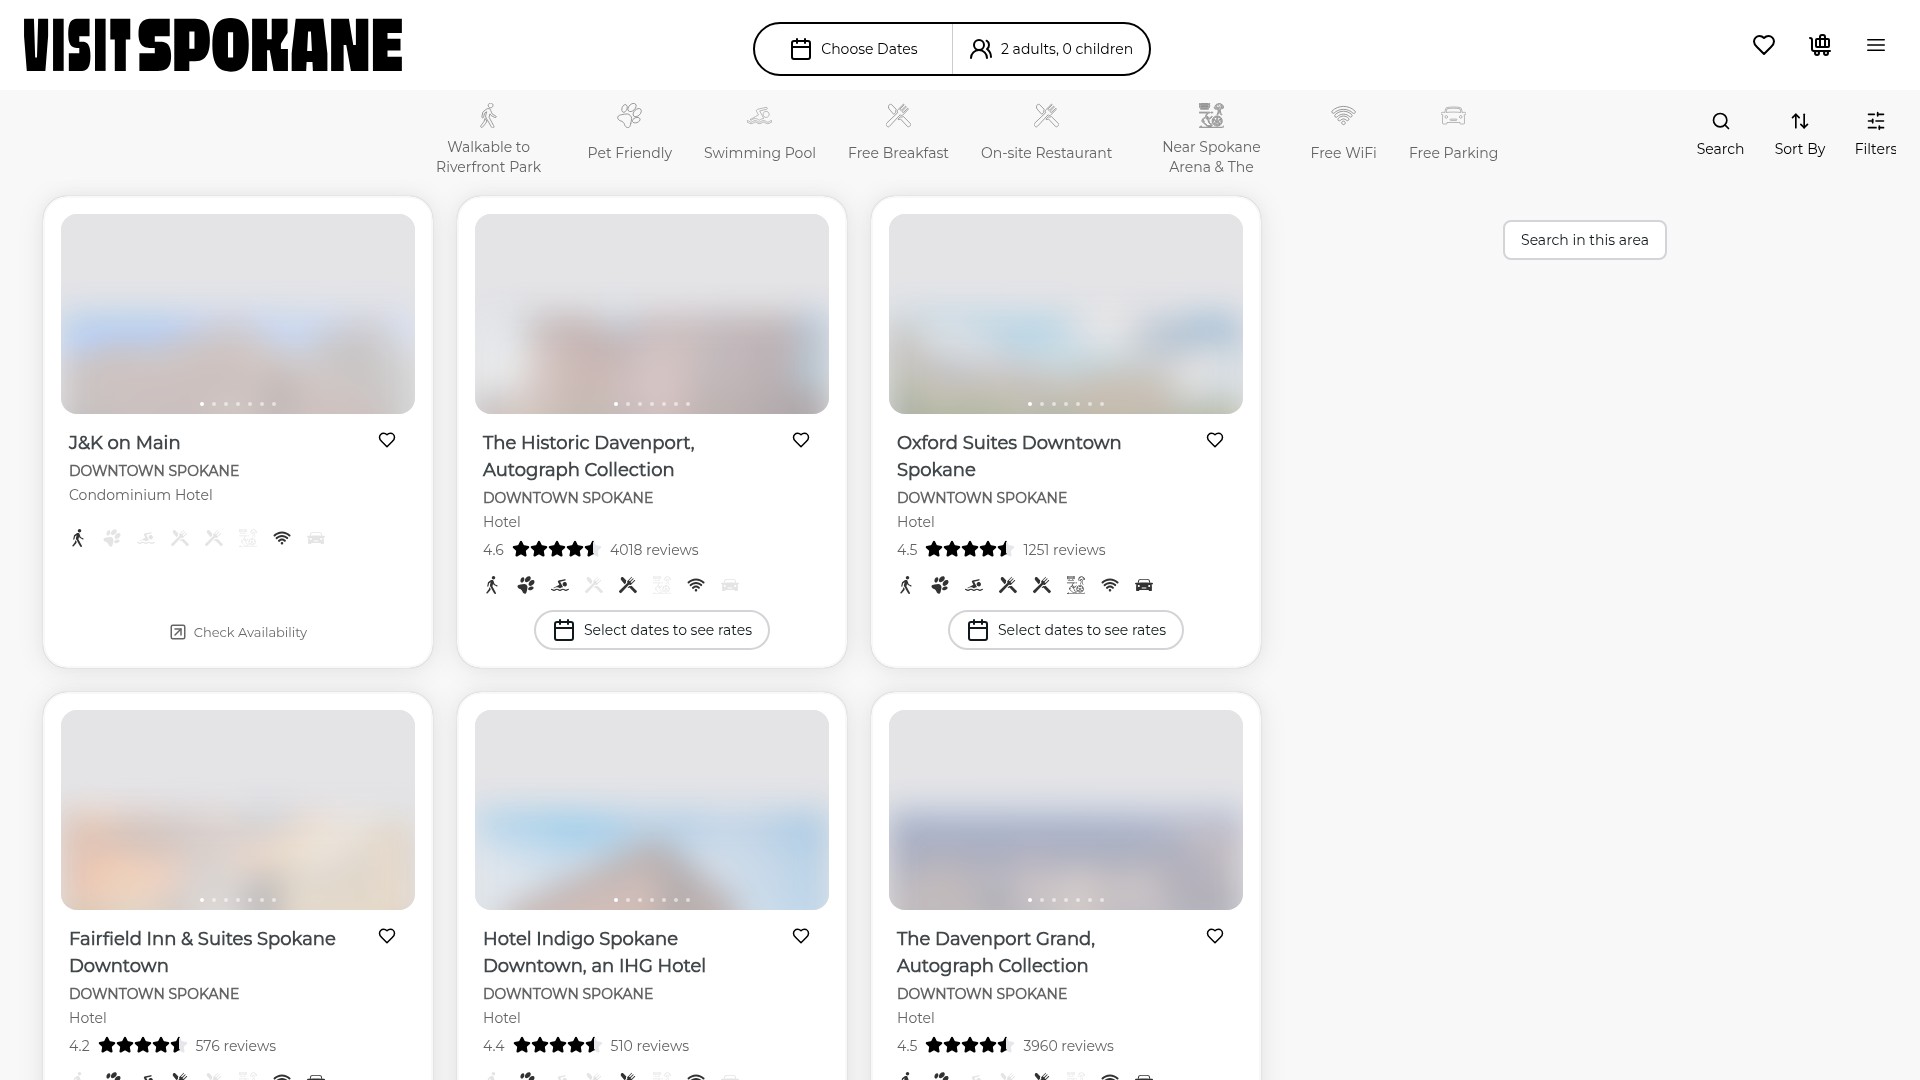1920x1080 pixels.
Task: Favorite The Historic Davenport listing
Action: (x=801, y=440)
